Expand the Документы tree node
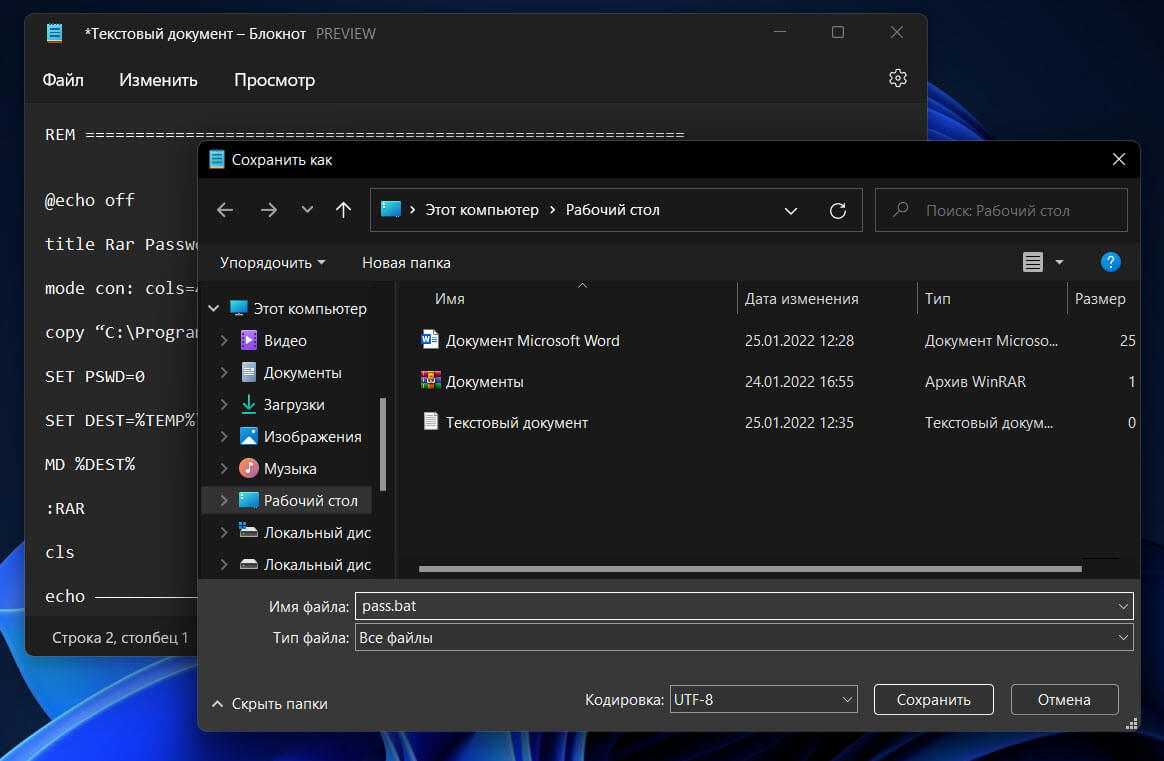Image resolution: width=1164 pixels, height=761 pixels. point(223,372)
